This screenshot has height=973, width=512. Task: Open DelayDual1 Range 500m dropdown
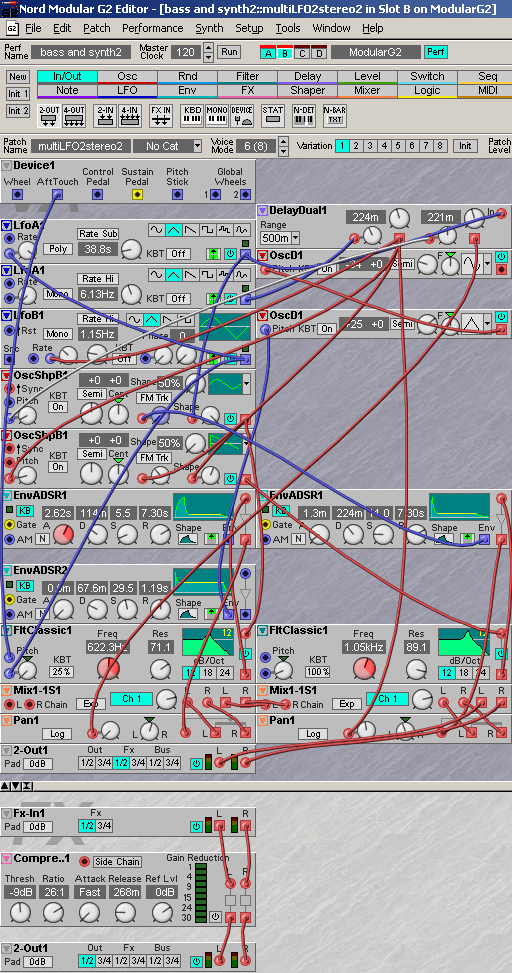tap(295, 238)
